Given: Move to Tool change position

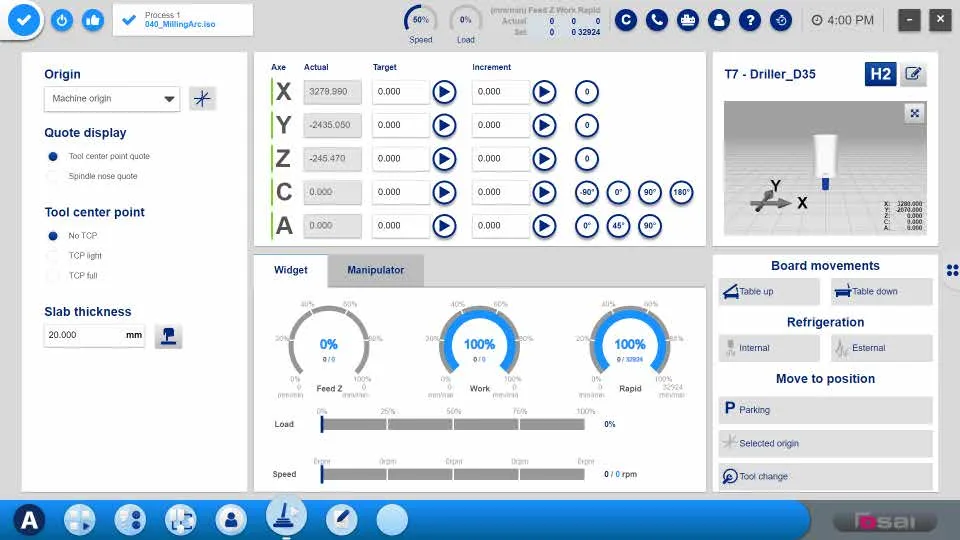Looking at the screenshot, I should coord(825,476).
